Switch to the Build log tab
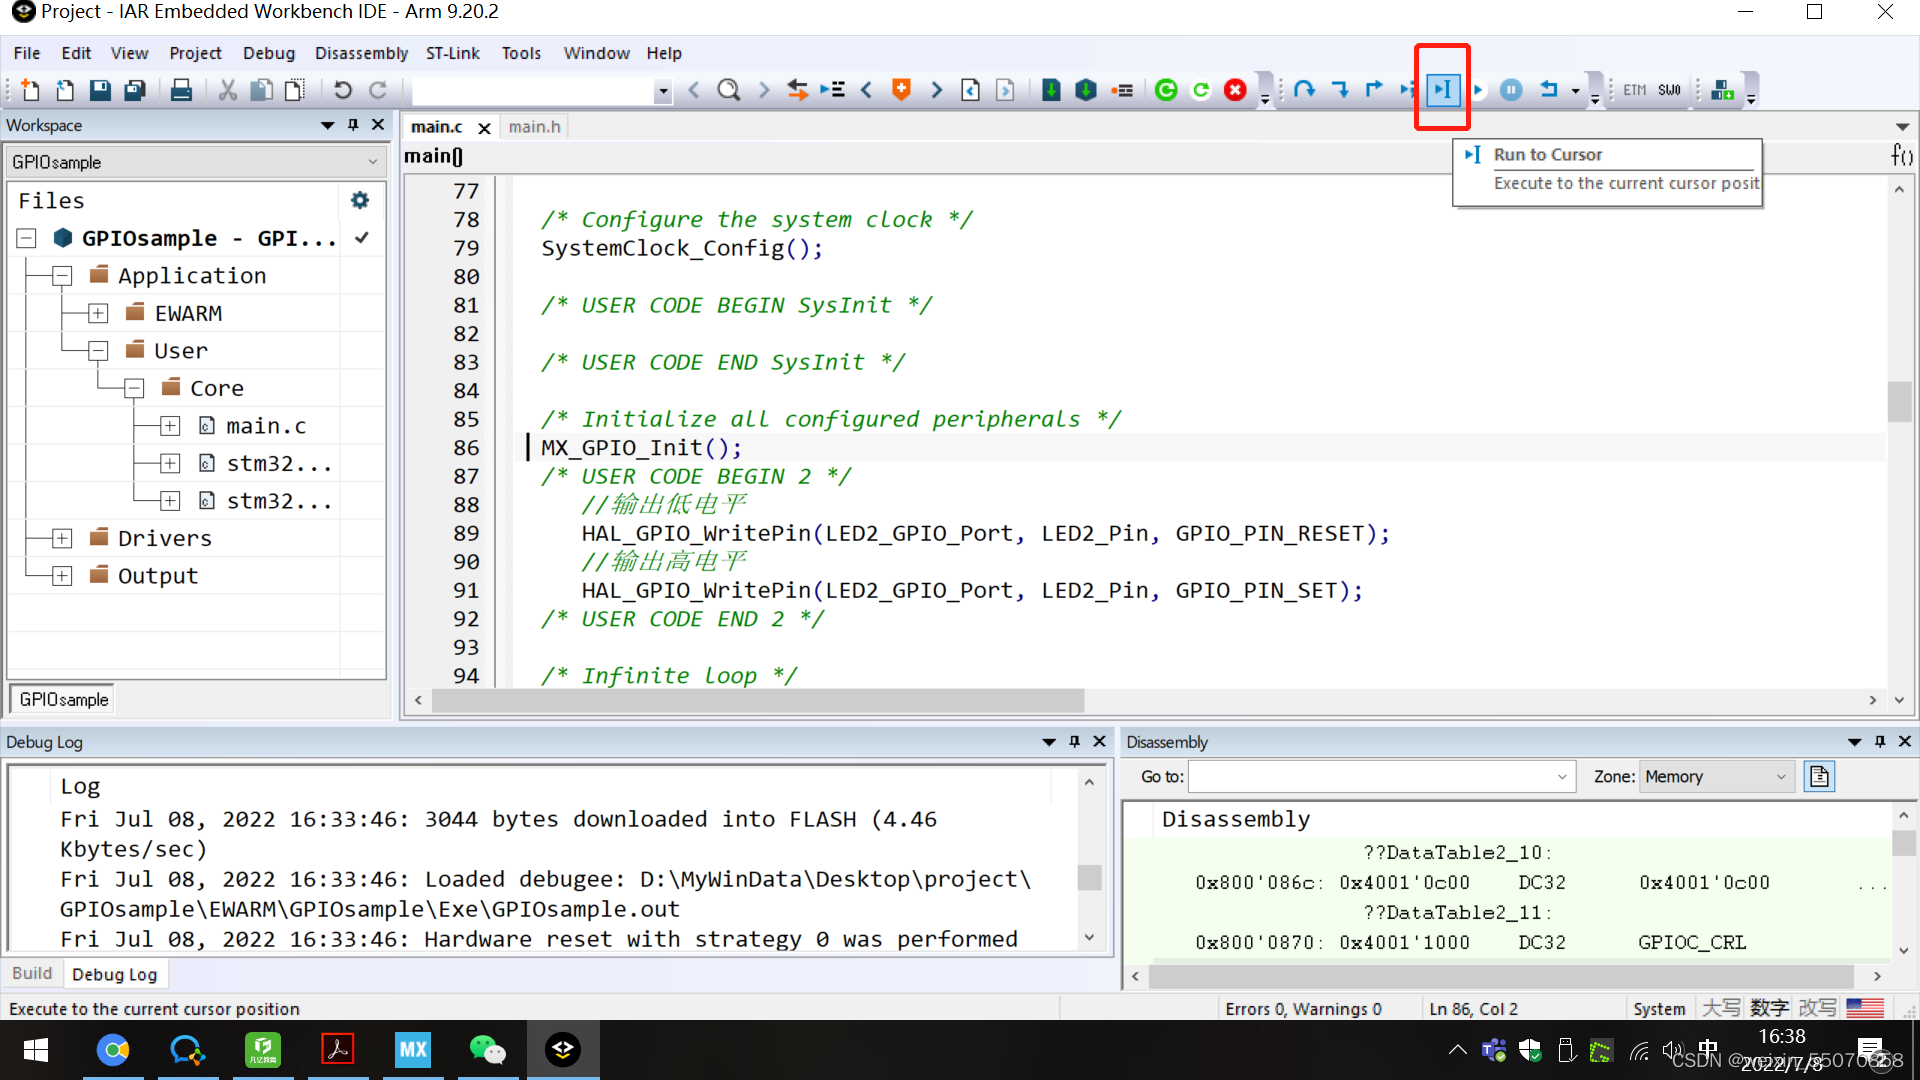This screenshot has height=1080, width=1920. [x=32, y=973]
